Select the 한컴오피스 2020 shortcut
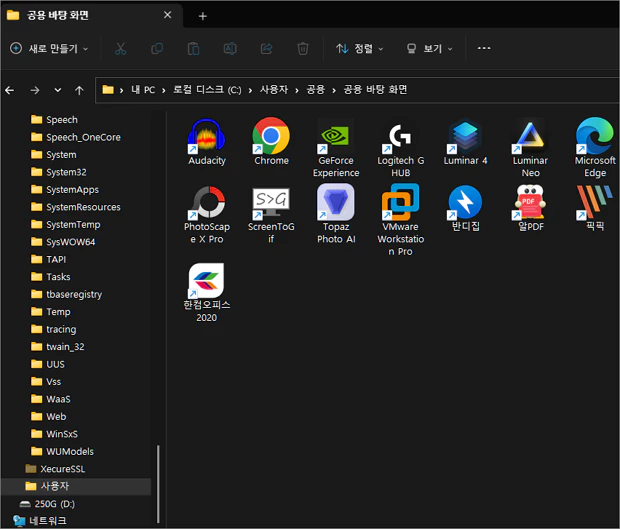This screenshot has height=529, width=620. (207, 293)
